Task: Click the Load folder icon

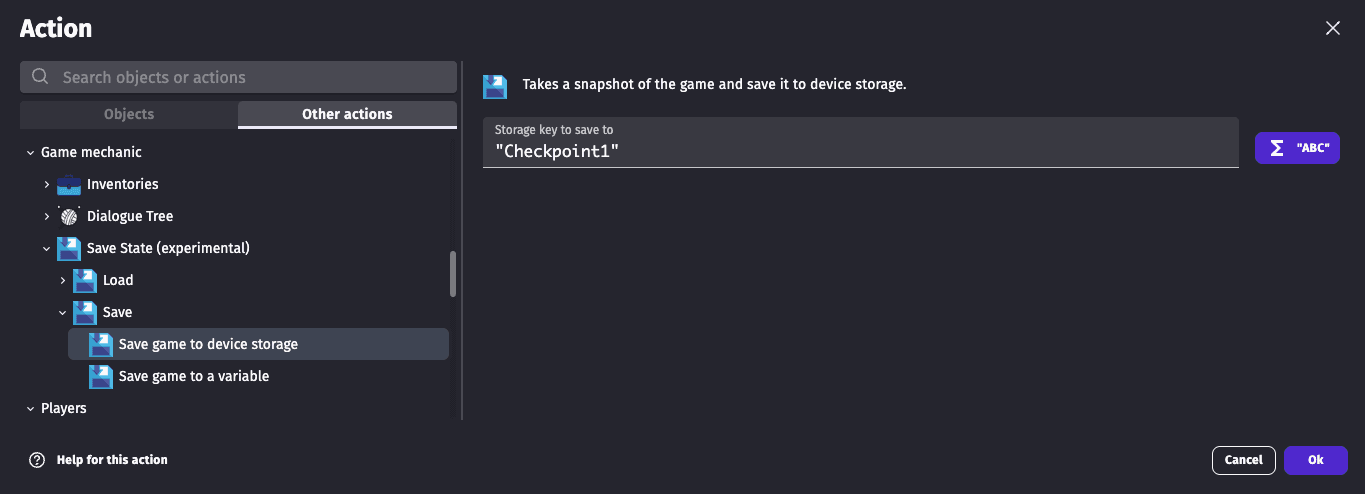Action: point(85,280)
